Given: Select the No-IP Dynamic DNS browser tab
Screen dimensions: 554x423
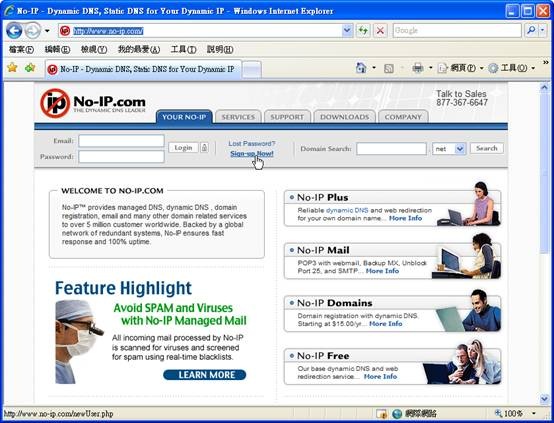Looking at the screenshot, I should [143, 69].
